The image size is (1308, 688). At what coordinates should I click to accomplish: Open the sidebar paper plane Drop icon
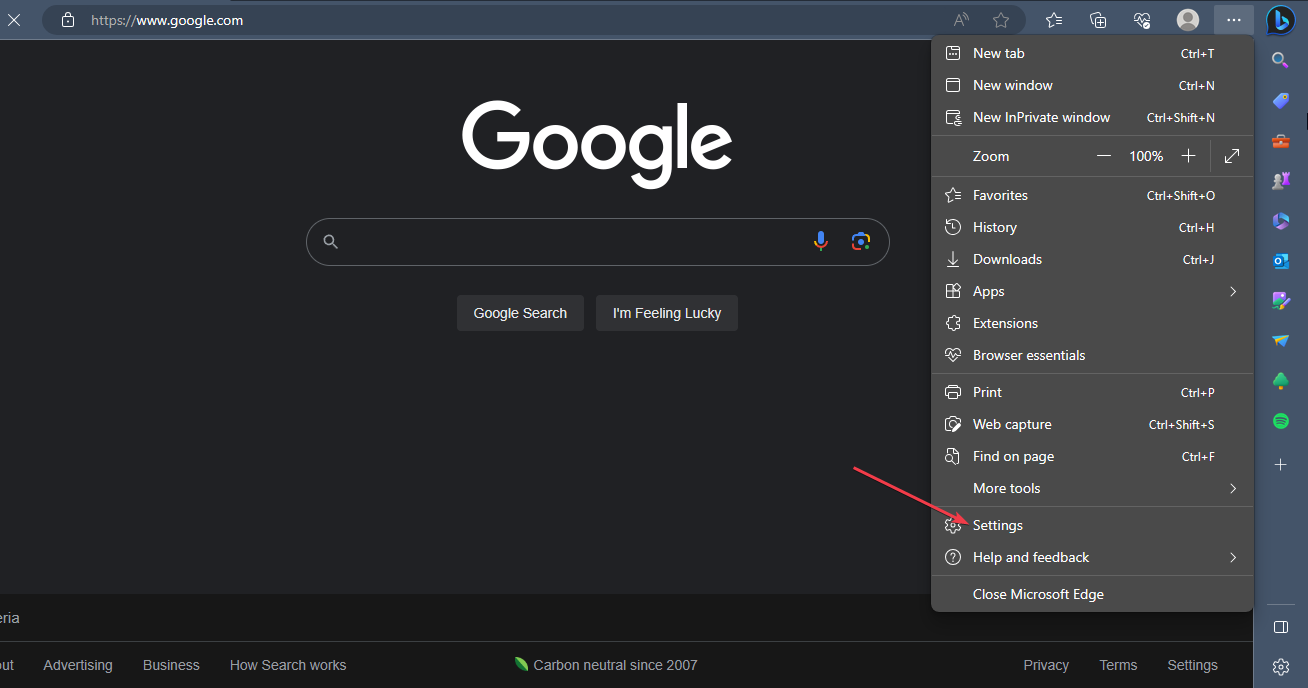pos(1280,341)
